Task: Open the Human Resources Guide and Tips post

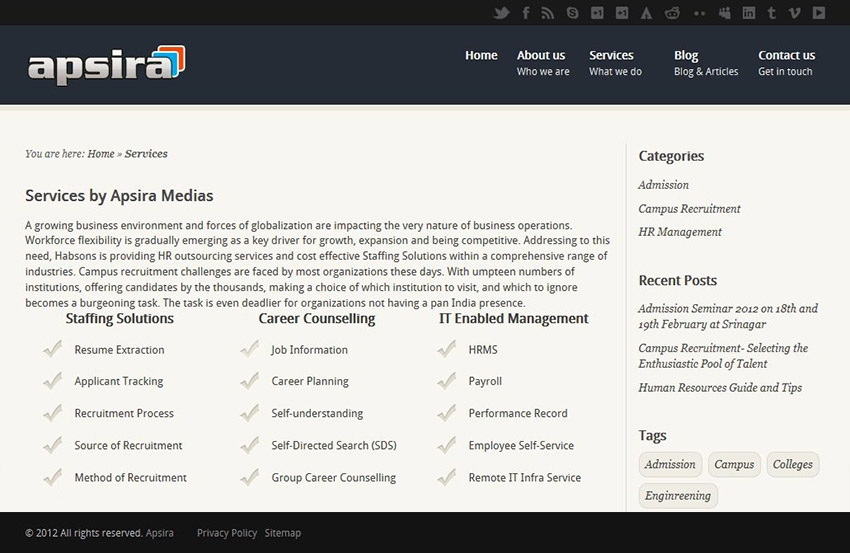Action: pos(720,388)
